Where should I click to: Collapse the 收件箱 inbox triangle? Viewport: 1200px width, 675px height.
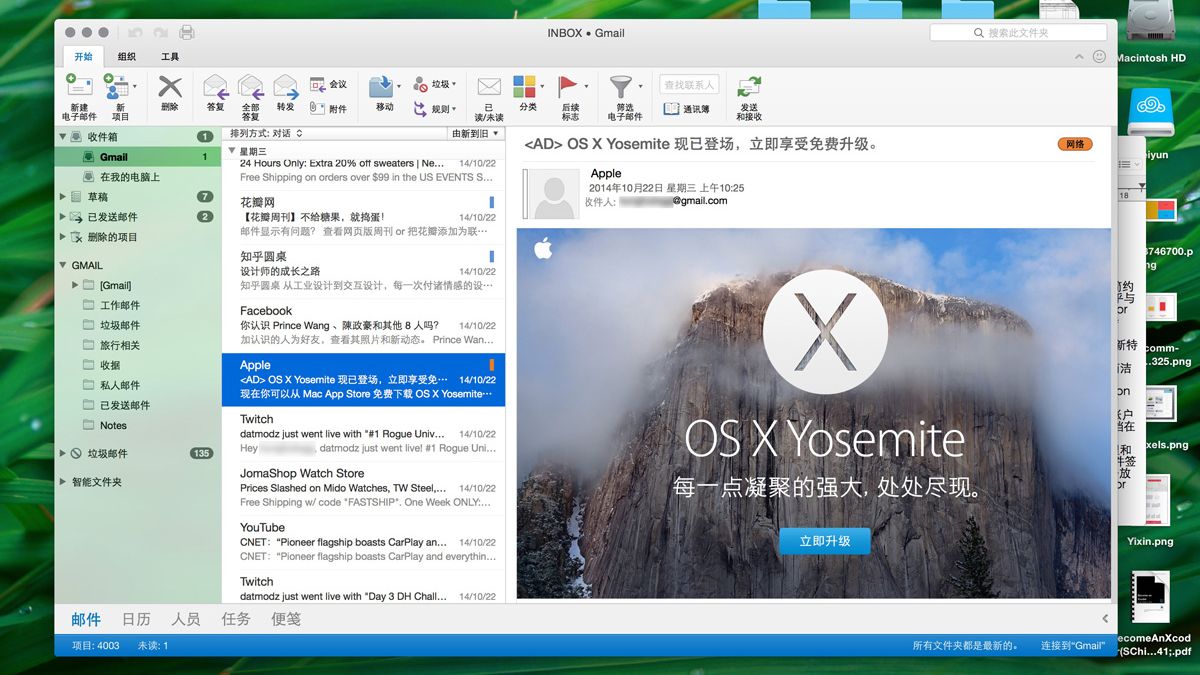tap(64, 137)
